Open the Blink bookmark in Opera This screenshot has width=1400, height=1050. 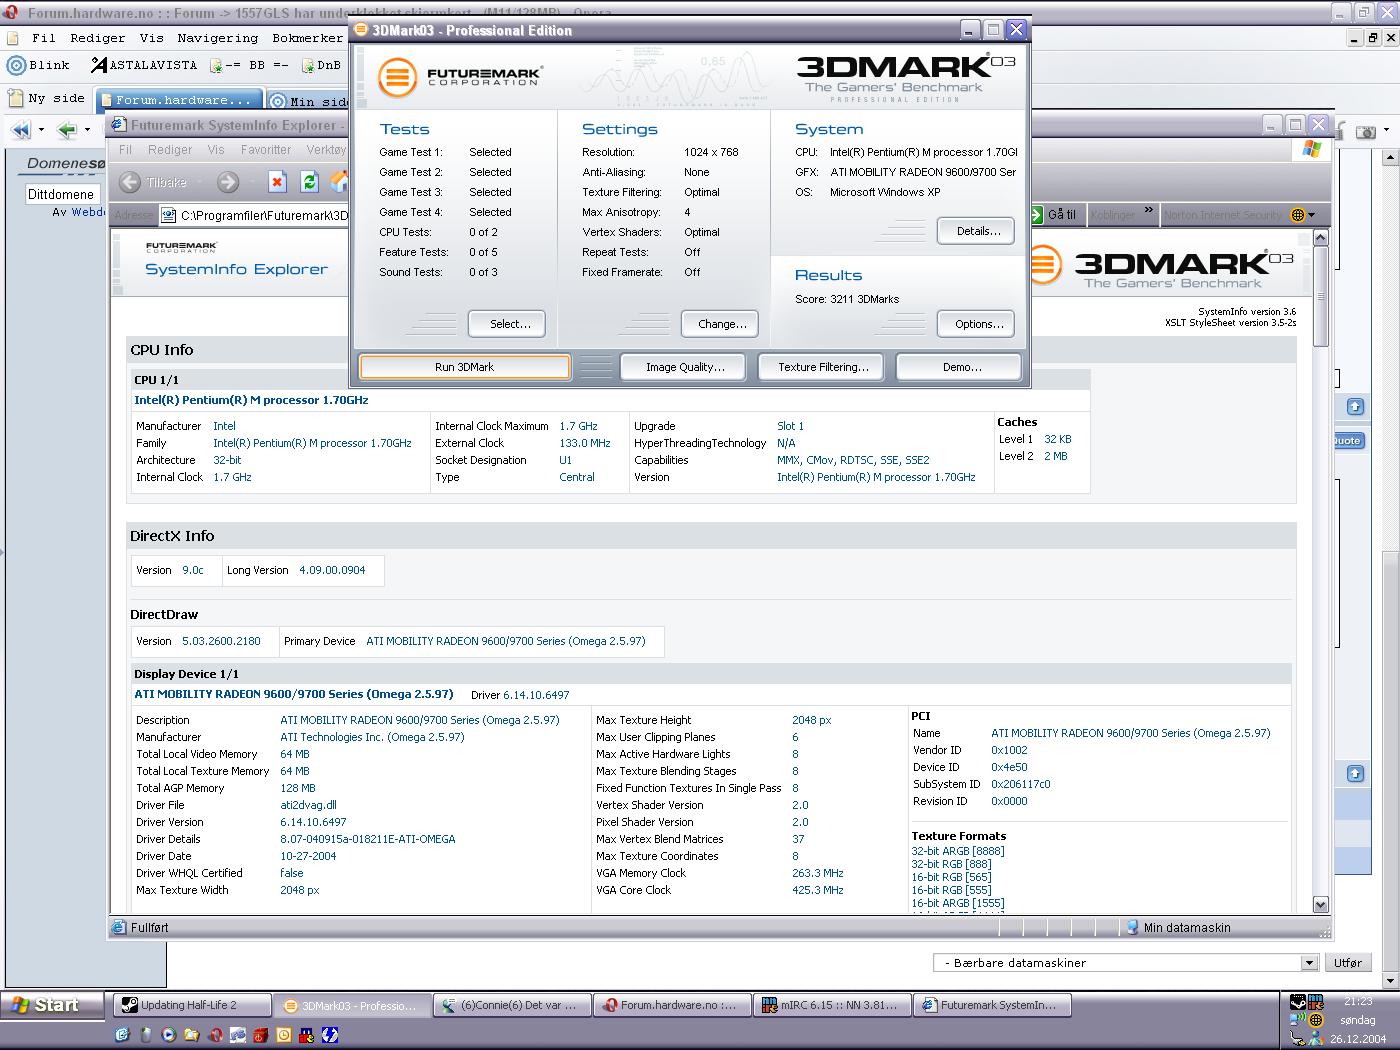coord(39,65)
